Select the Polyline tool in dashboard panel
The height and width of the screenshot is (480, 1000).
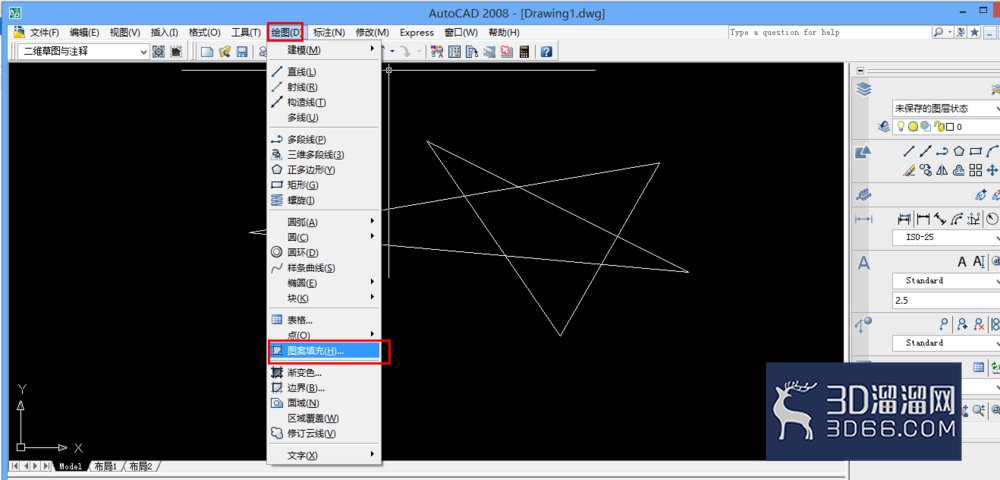pyautogui.click(x=942, y=151)
